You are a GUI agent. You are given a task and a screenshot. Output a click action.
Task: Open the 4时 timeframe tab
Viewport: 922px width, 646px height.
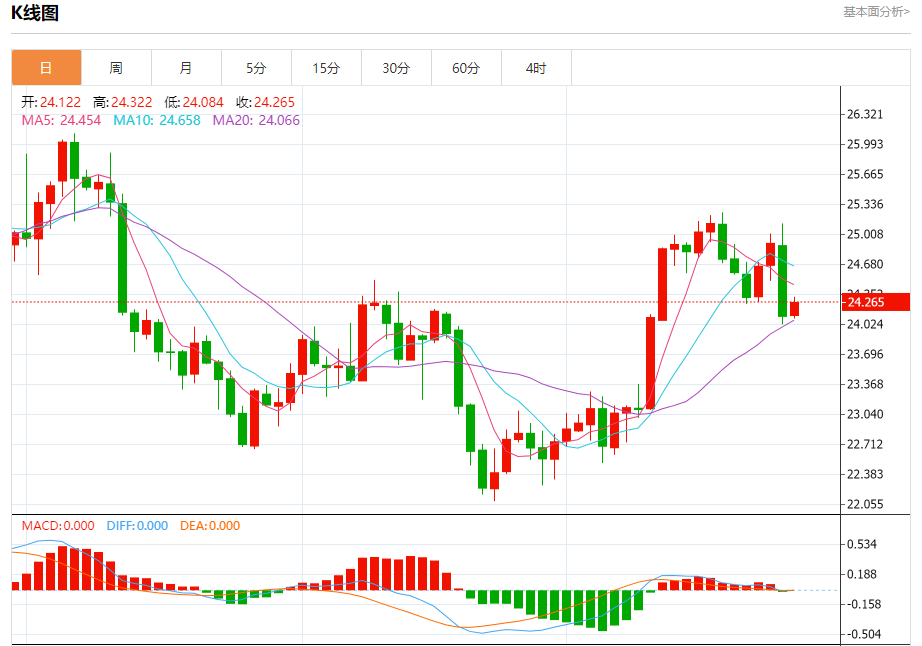point(536,68)
